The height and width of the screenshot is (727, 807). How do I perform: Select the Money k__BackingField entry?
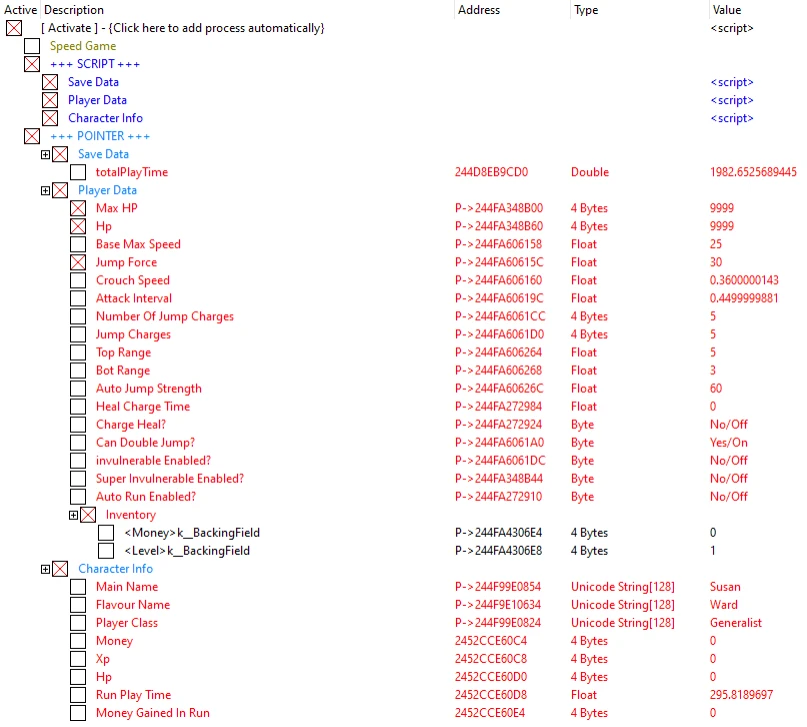pos(191,533)
